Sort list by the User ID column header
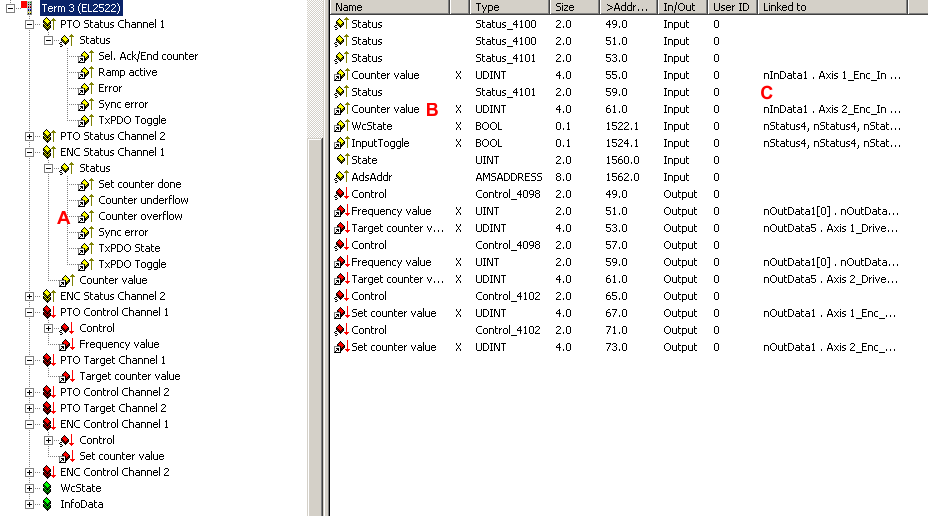The image size is (928, 516). [733, 7]
